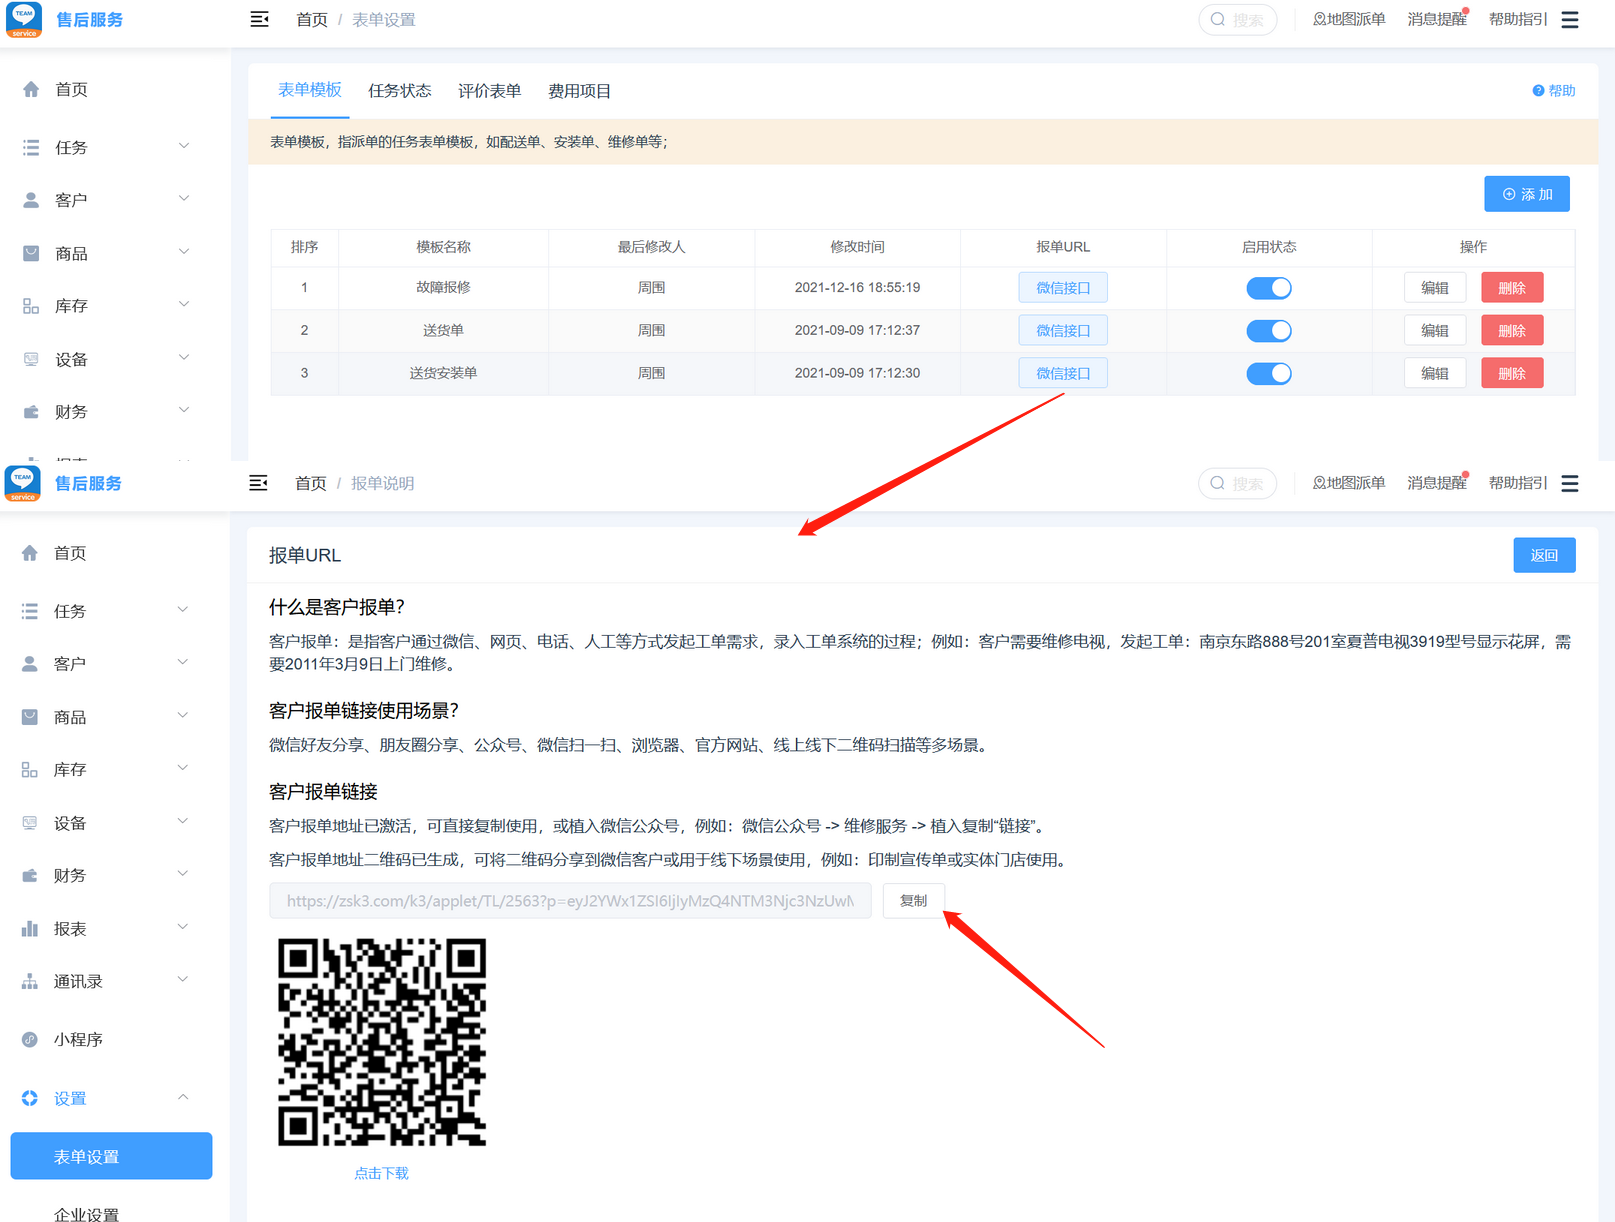The image size is (1615, 1222).
Task: Switch to the 费用项目 tab
Action: (579, 91)
